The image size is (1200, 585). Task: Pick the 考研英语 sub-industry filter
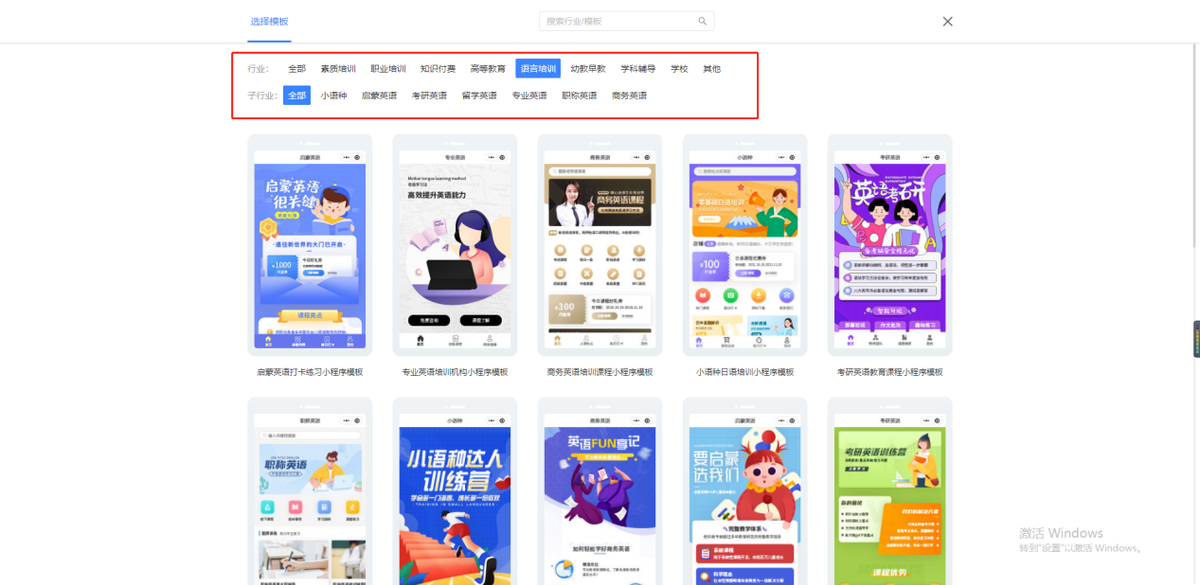tap(429, 95)
